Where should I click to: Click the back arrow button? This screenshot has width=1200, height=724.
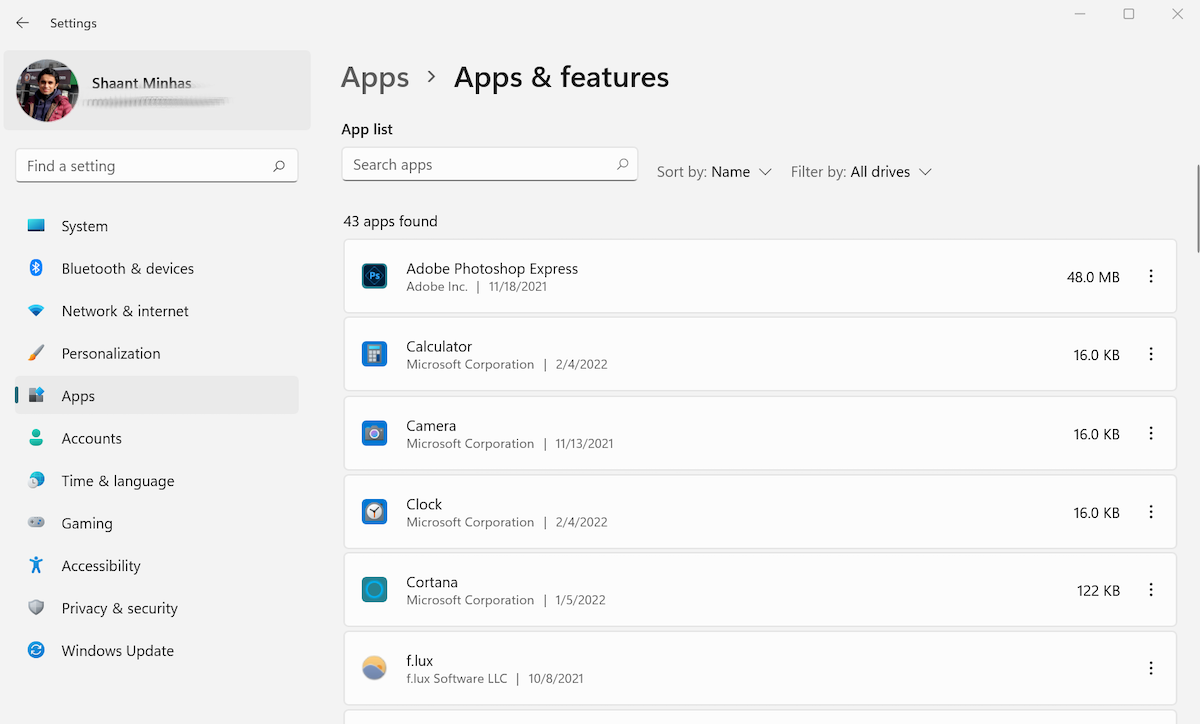pos(22,22)
